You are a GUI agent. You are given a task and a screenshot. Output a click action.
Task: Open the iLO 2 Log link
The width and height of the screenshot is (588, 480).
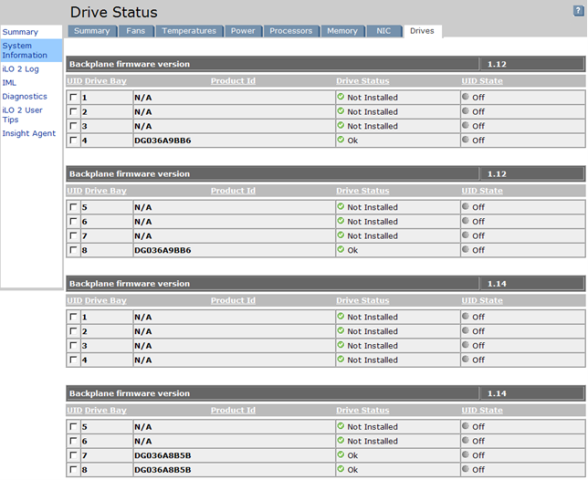(21, 69)
